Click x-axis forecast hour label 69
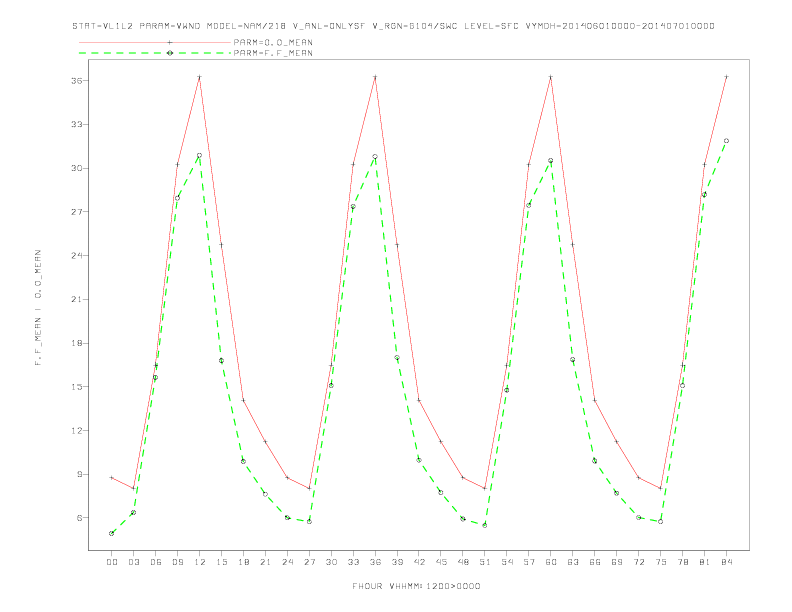The image size is (792, 612). [617, 562]
